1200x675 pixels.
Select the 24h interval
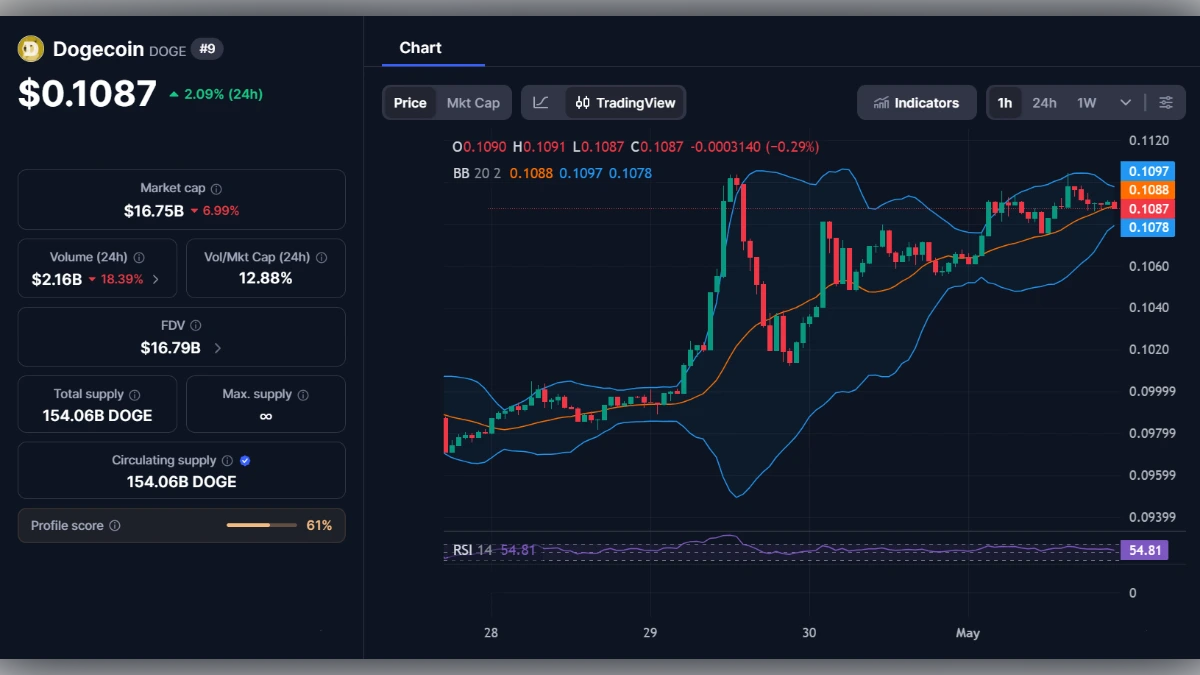pyautogui.click(x=1044, y=103)
